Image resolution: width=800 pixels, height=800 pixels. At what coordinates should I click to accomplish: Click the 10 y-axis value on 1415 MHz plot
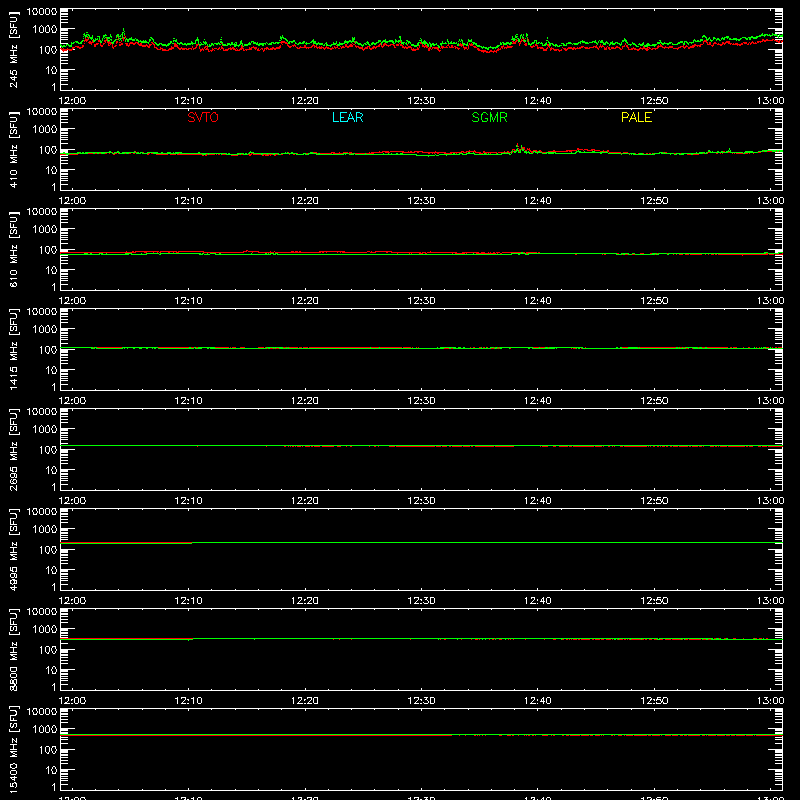pyautogui.click(x=51, y=370)
